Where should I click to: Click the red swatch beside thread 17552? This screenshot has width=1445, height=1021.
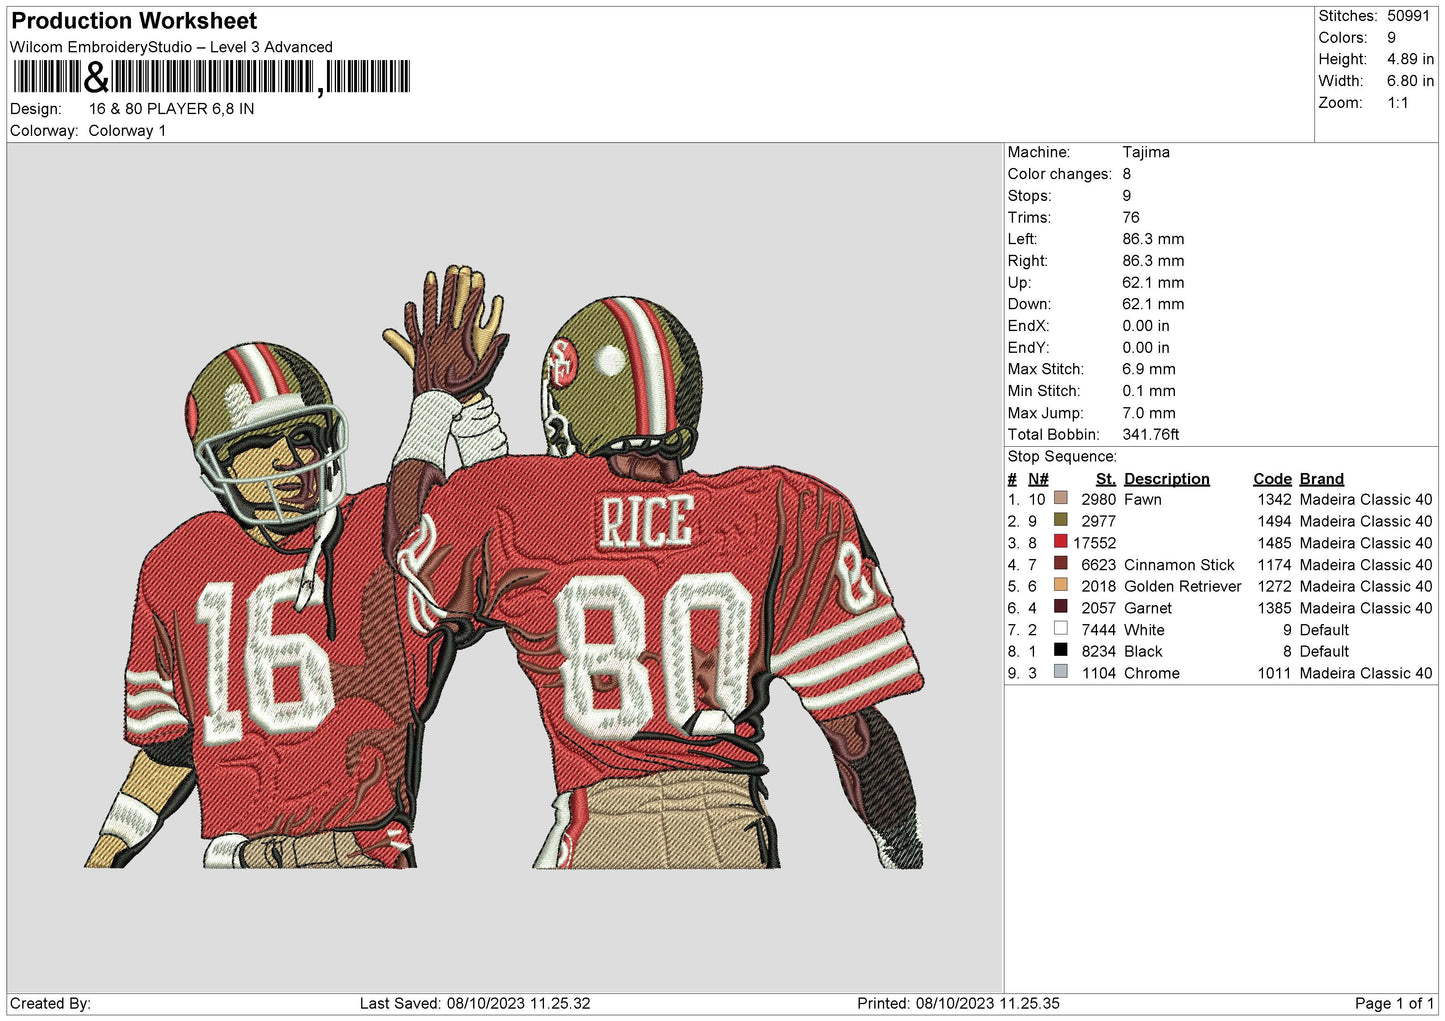[1061, 542]
